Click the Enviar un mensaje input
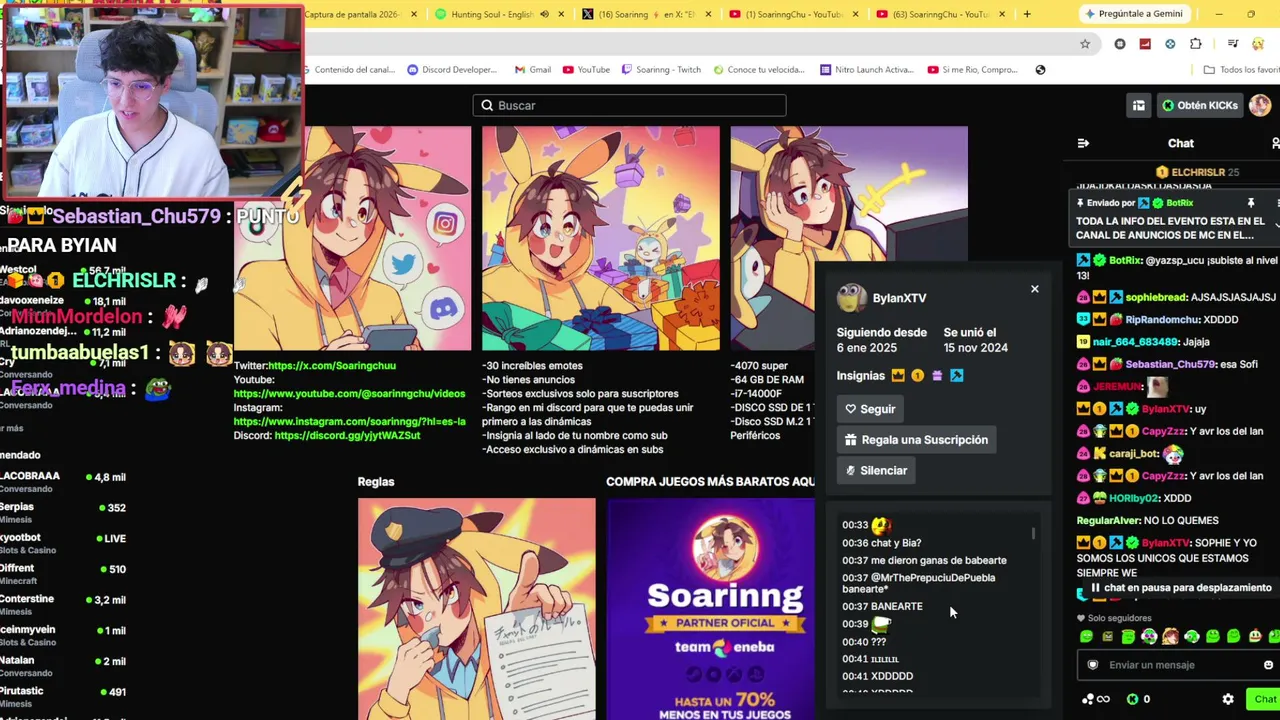 pos(1178,665)
